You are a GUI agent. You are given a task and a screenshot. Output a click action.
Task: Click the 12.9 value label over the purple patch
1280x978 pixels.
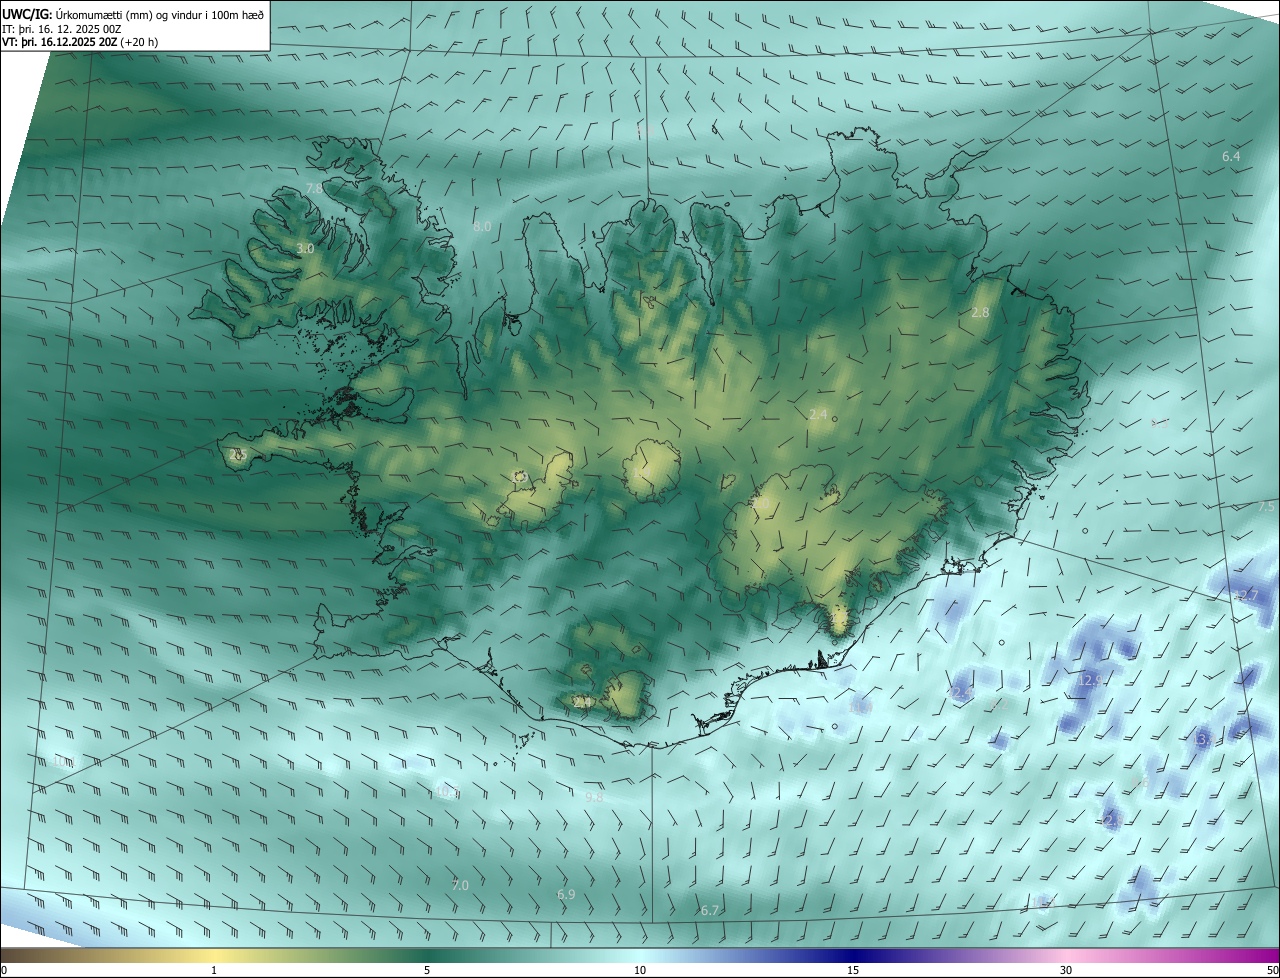click(1090, 680)
